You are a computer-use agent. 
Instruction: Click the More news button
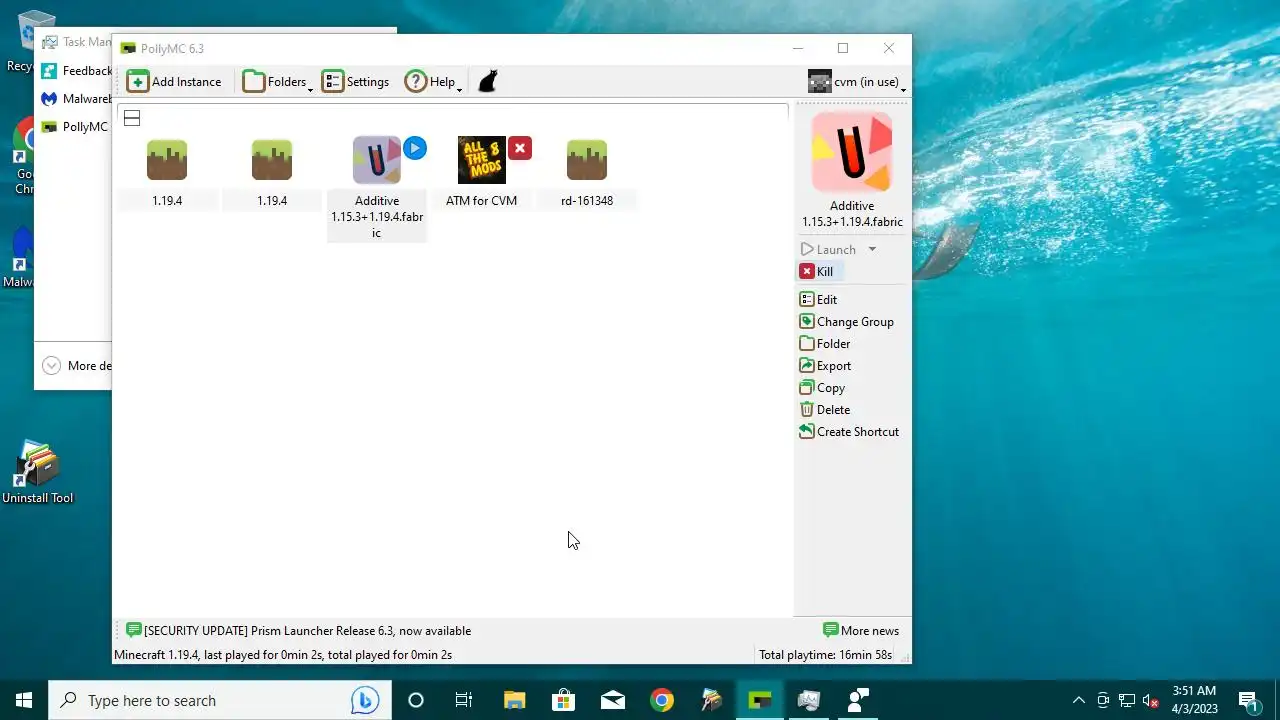point(861,630)
